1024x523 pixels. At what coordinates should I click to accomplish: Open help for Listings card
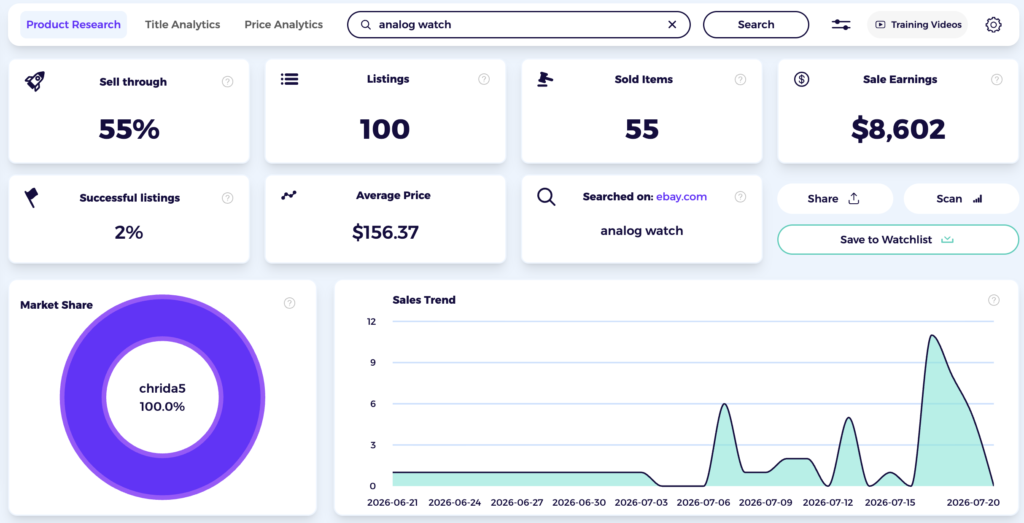coord(484,79)
